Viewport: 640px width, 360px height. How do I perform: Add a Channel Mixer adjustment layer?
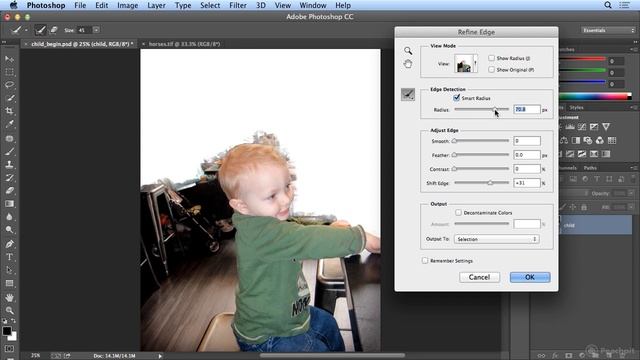600,140
